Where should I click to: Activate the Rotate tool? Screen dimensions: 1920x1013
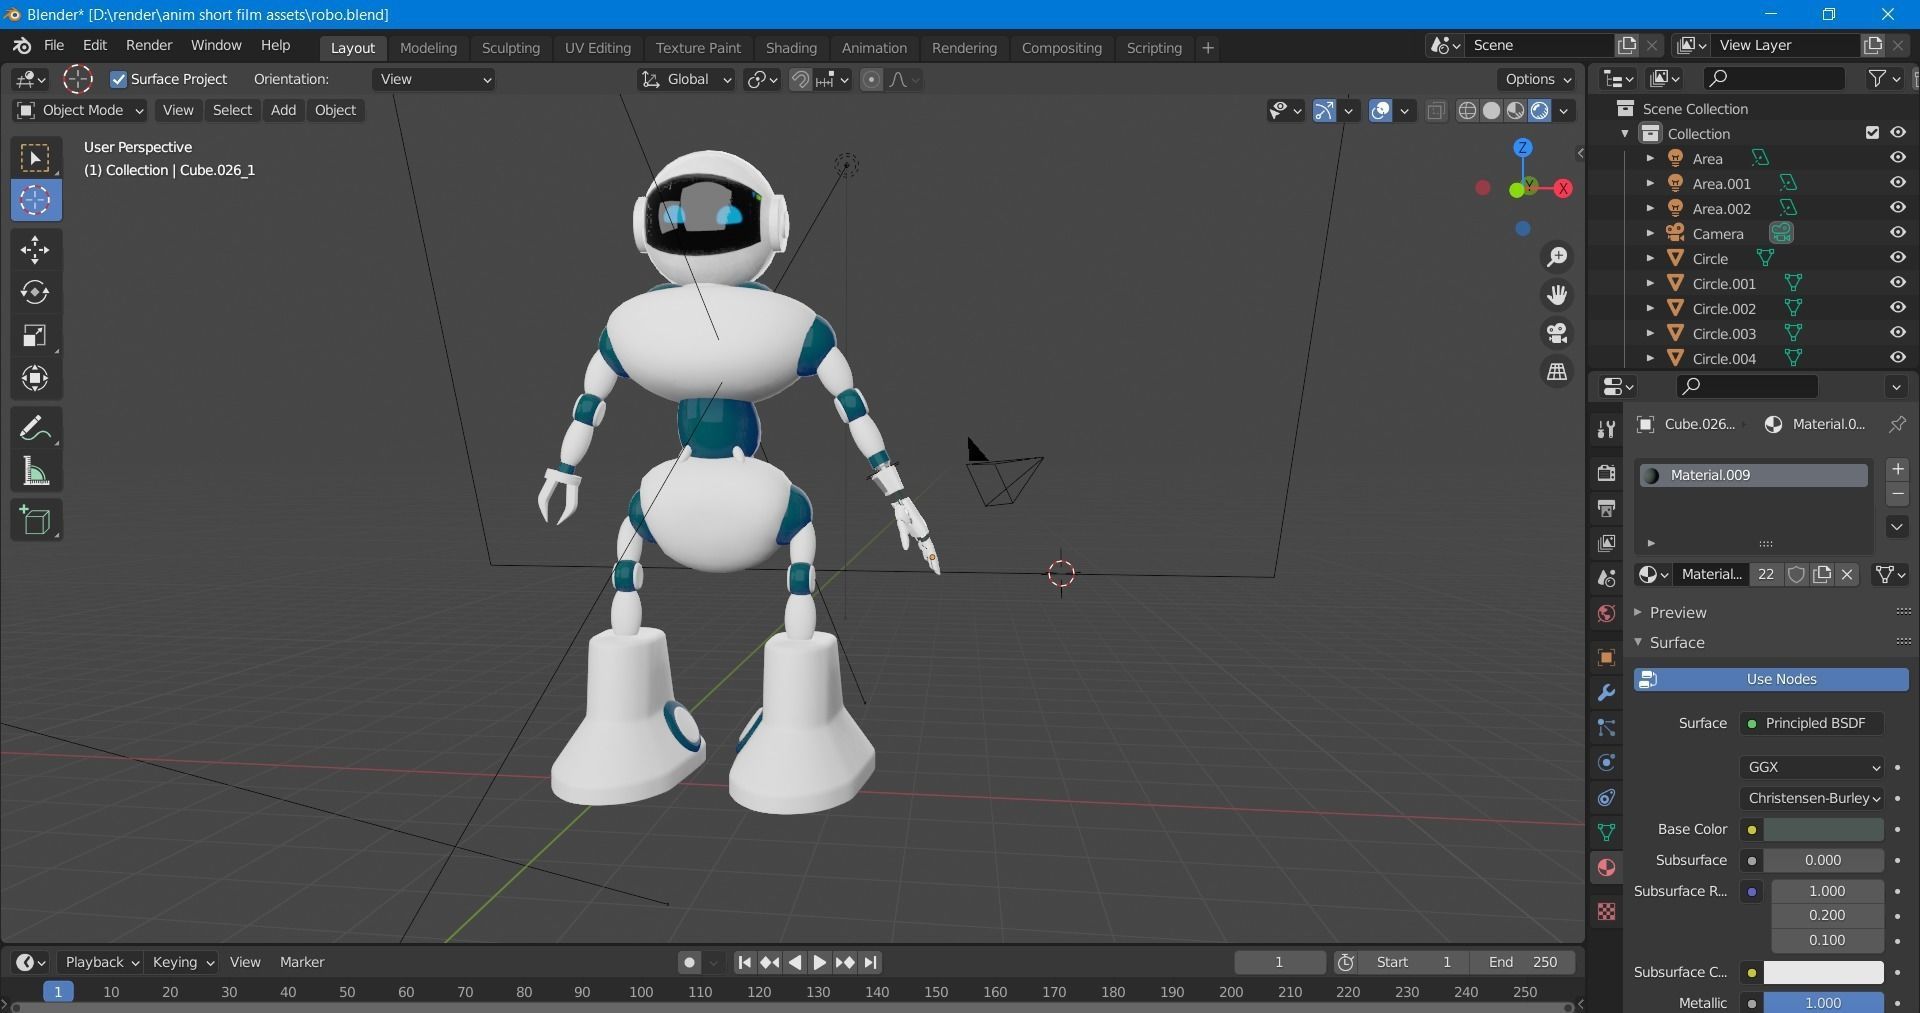tap(36, 292)
